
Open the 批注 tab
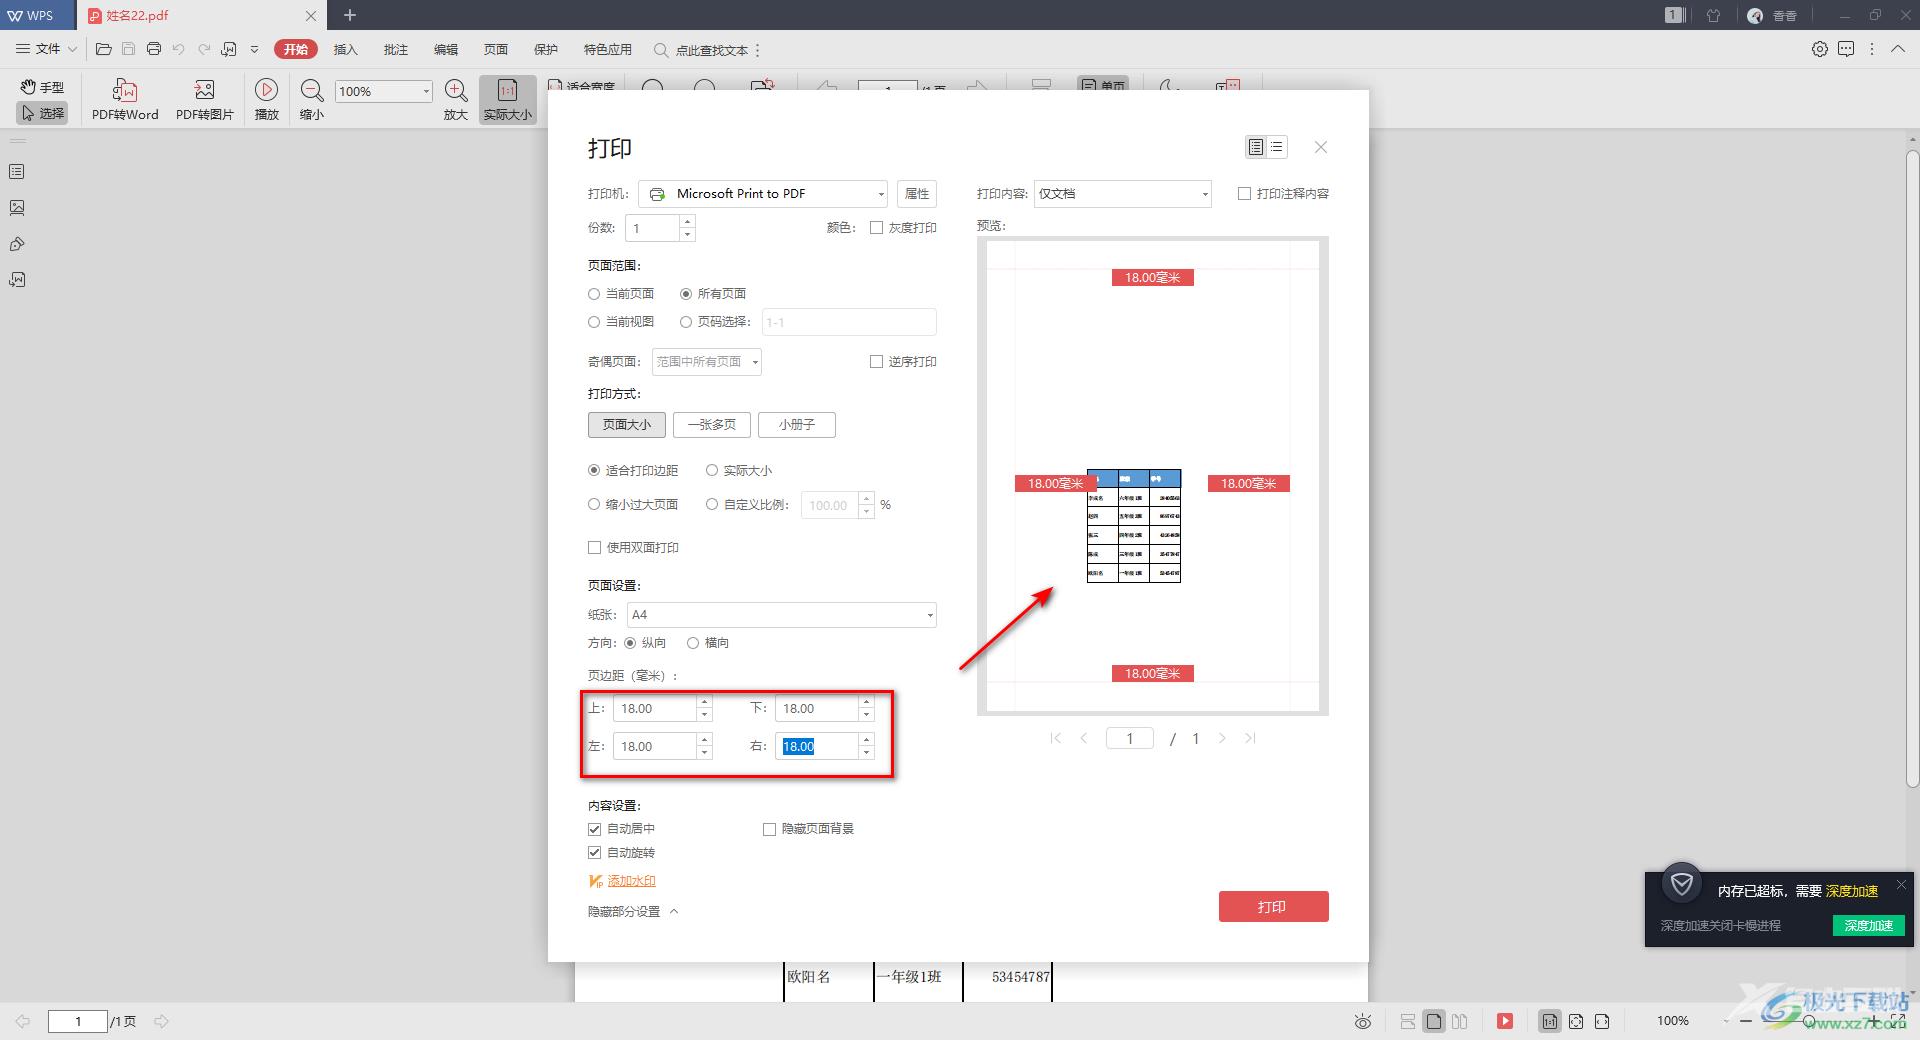tap(396, 49)
